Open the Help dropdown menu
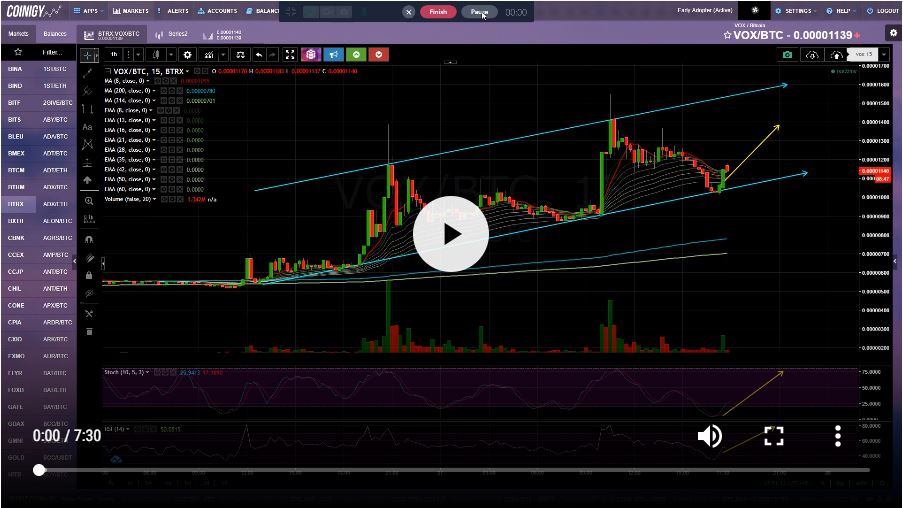Viewport: 903px width, 508px height. pyautogui.click(x=841, y=11)
